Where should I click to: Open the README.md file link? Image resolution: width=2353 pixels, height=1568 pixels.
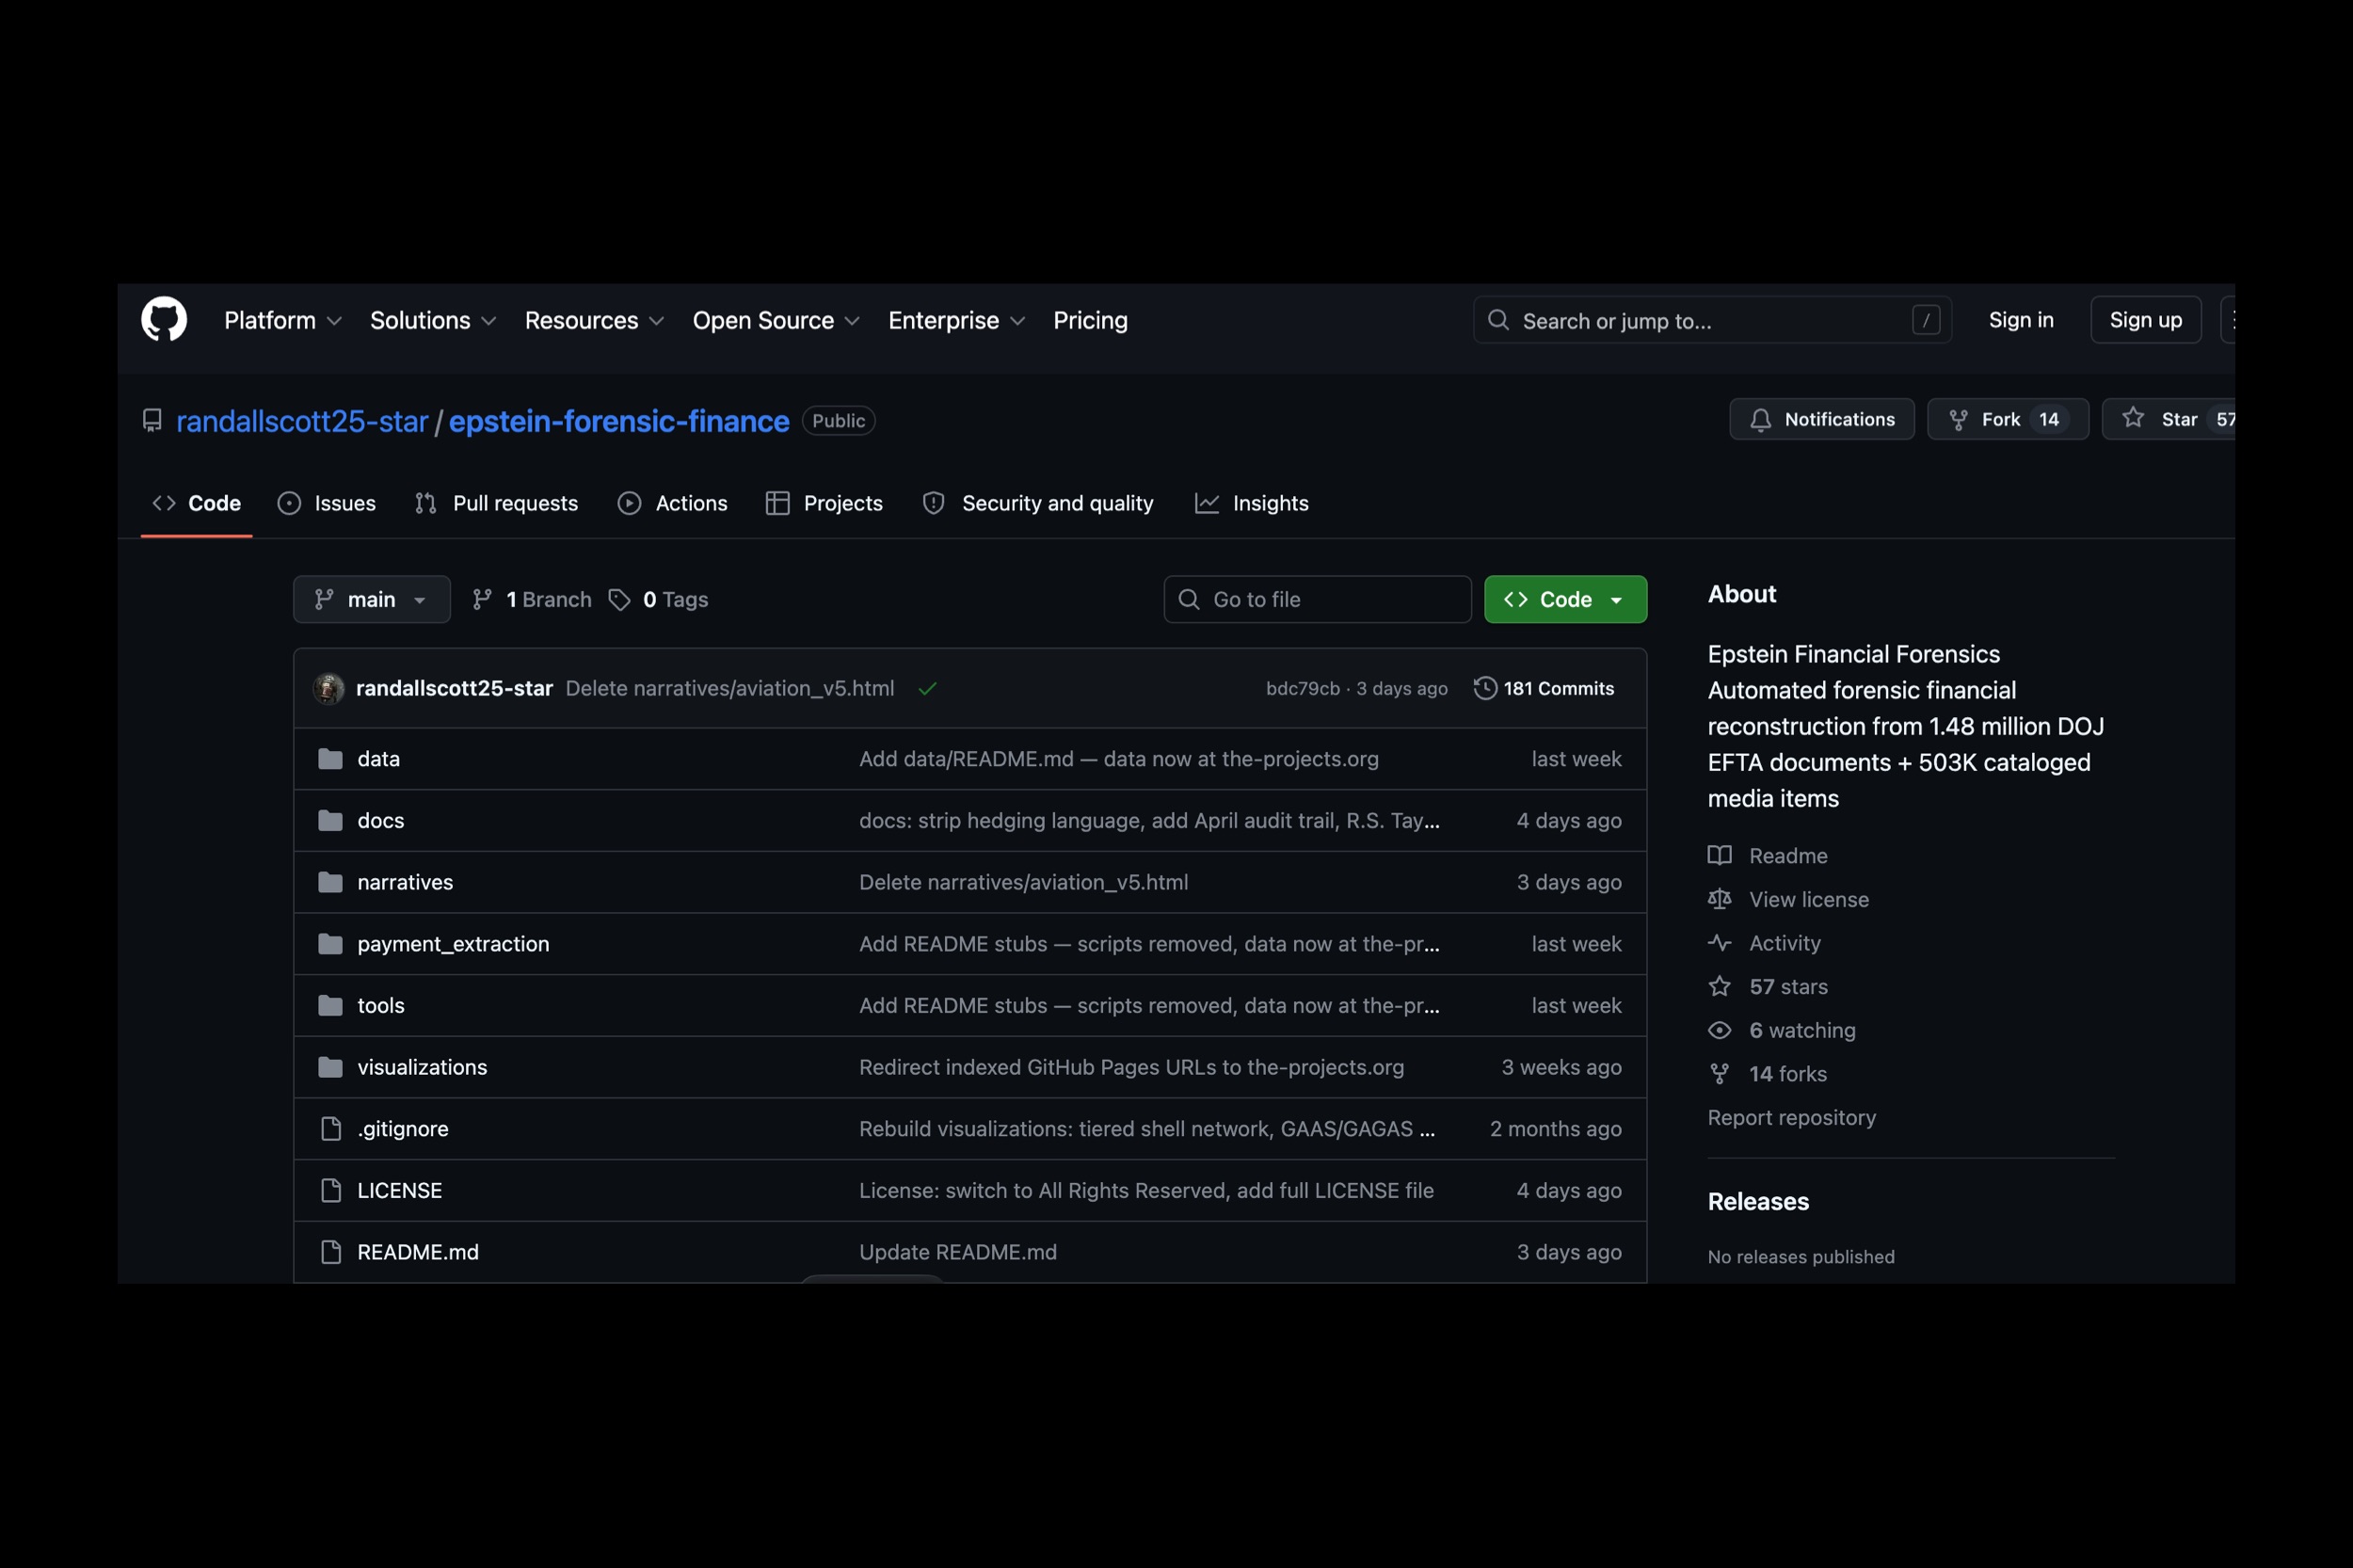click(418, 1252)
